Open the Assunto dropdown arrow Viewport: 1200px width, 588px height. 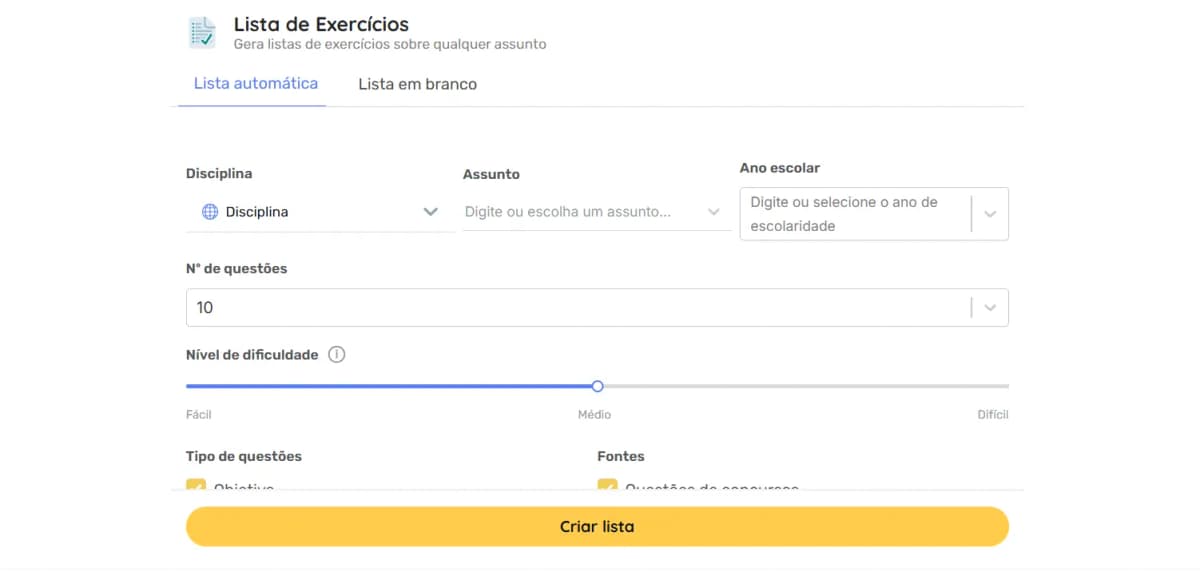pyautogui.click(x=714, y=212)
